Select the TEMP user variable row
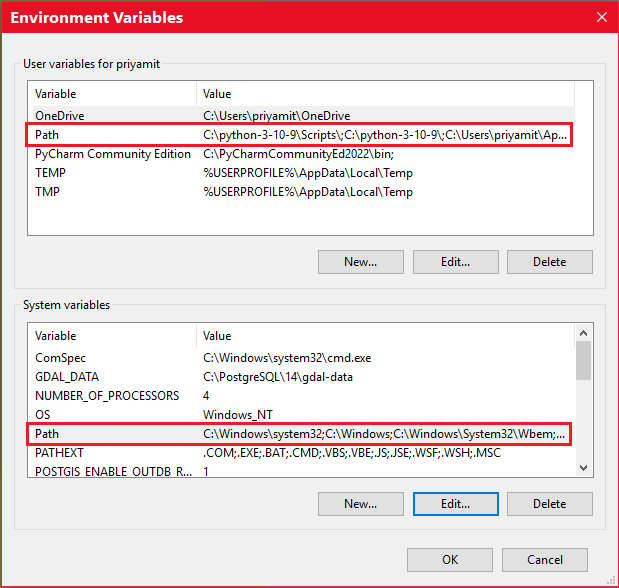Viewport: 619px width, 588px height. 304,173
